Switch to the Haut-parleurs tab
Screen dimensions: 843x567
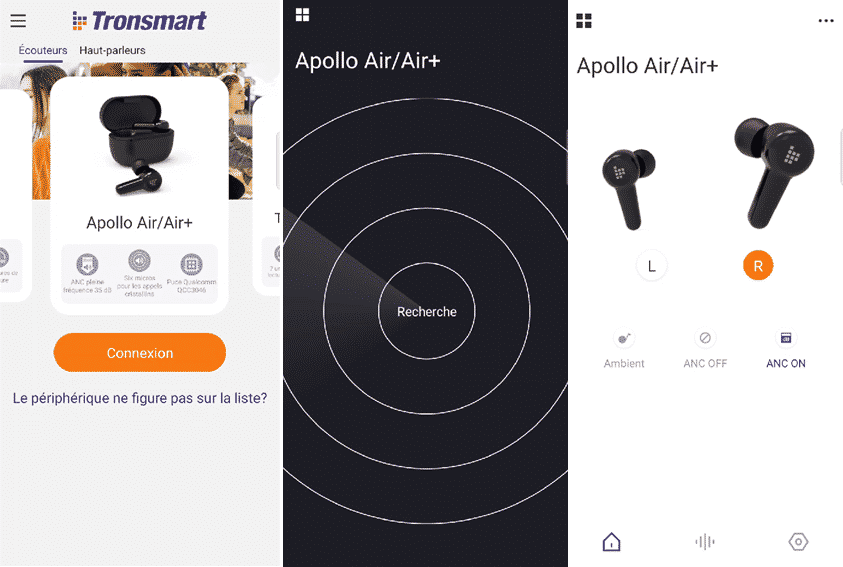(x=112, y=51)
